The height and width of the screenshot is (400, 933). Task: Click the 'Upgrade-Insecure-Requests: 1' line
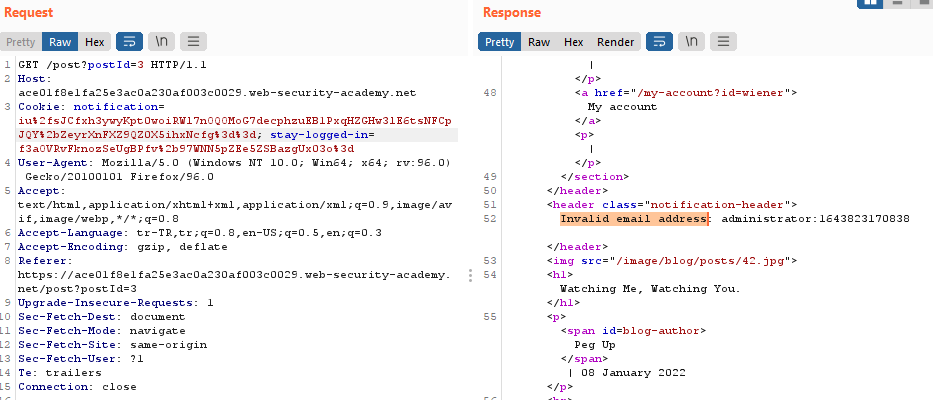click(115, 302)
